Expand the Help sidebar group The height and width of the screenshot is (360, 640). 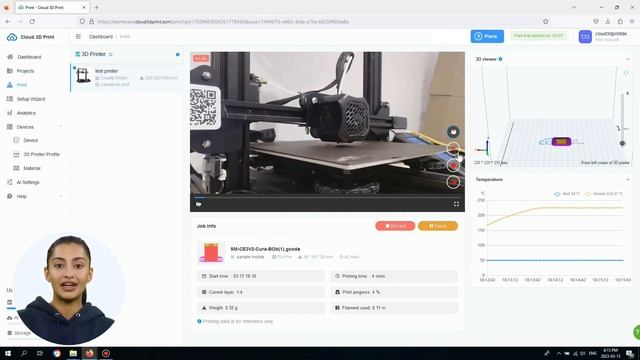pyautogui.click(x=61, y=196)
